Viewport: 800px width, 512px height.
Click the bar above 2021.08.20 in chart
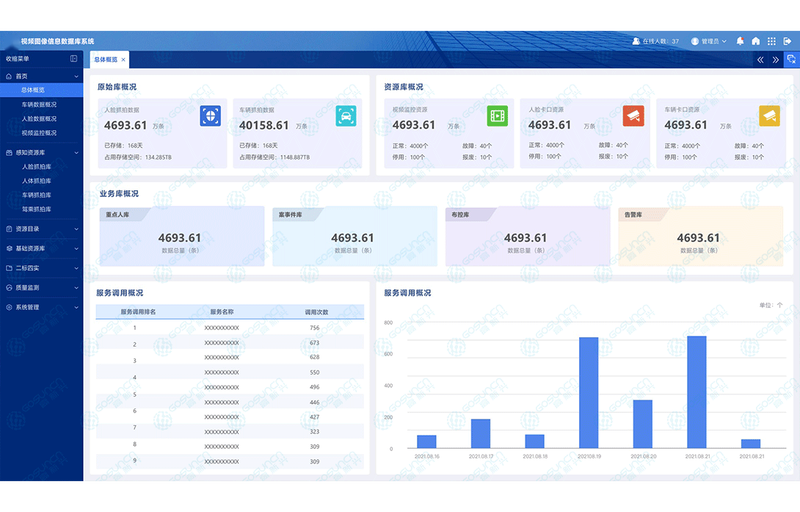click(x=643, y=424)
